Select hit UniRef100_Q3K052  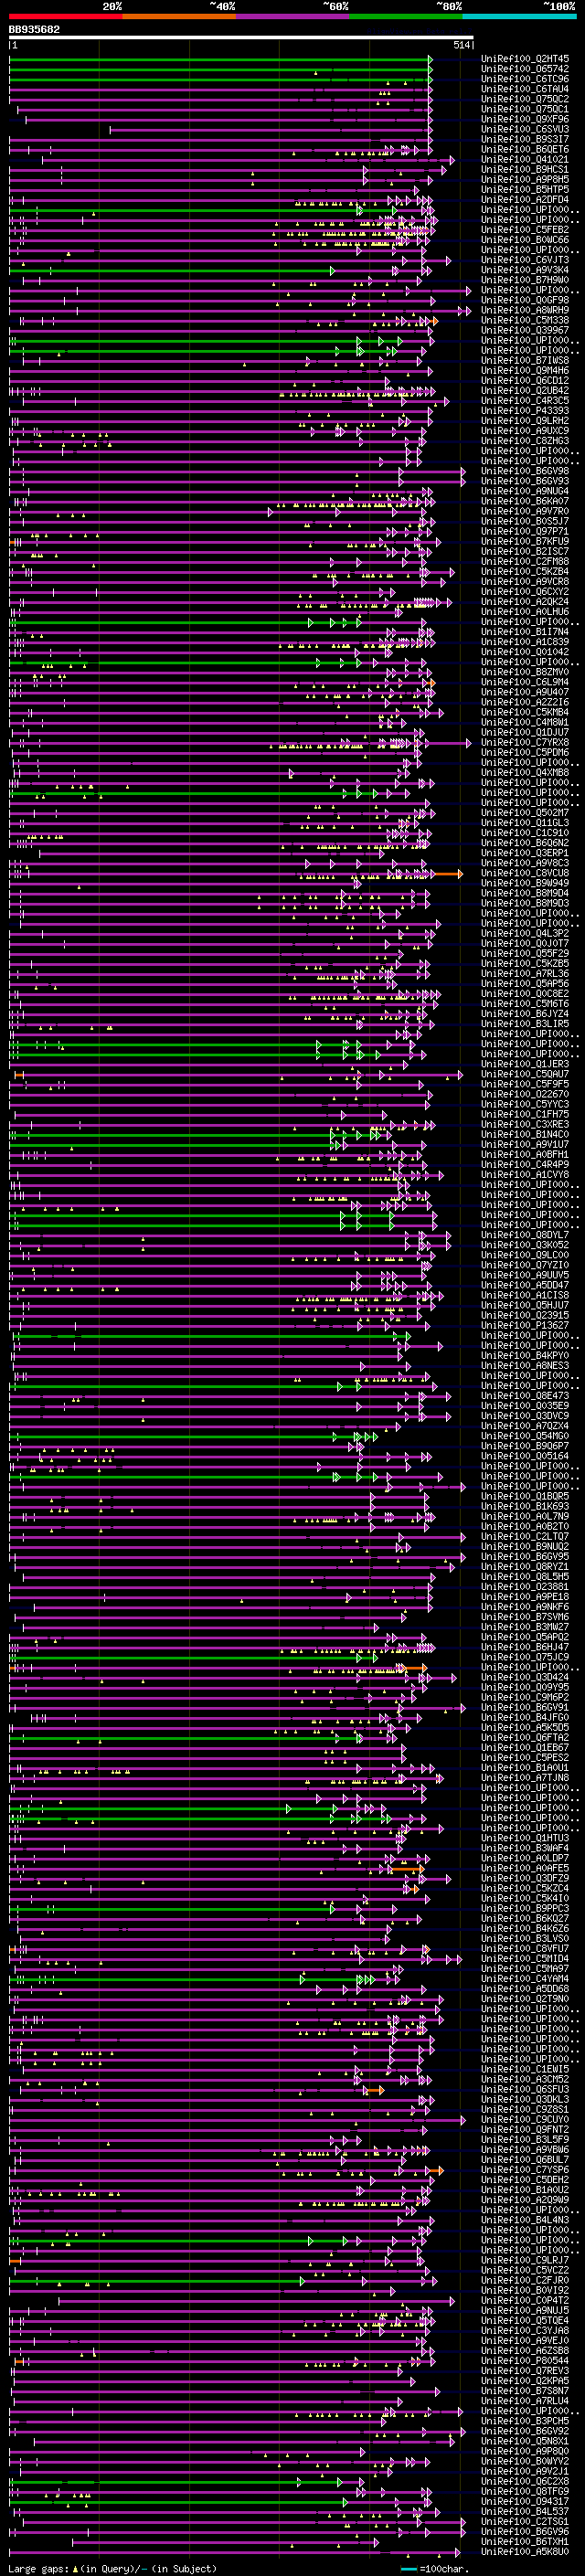[x=525, y=1245]
